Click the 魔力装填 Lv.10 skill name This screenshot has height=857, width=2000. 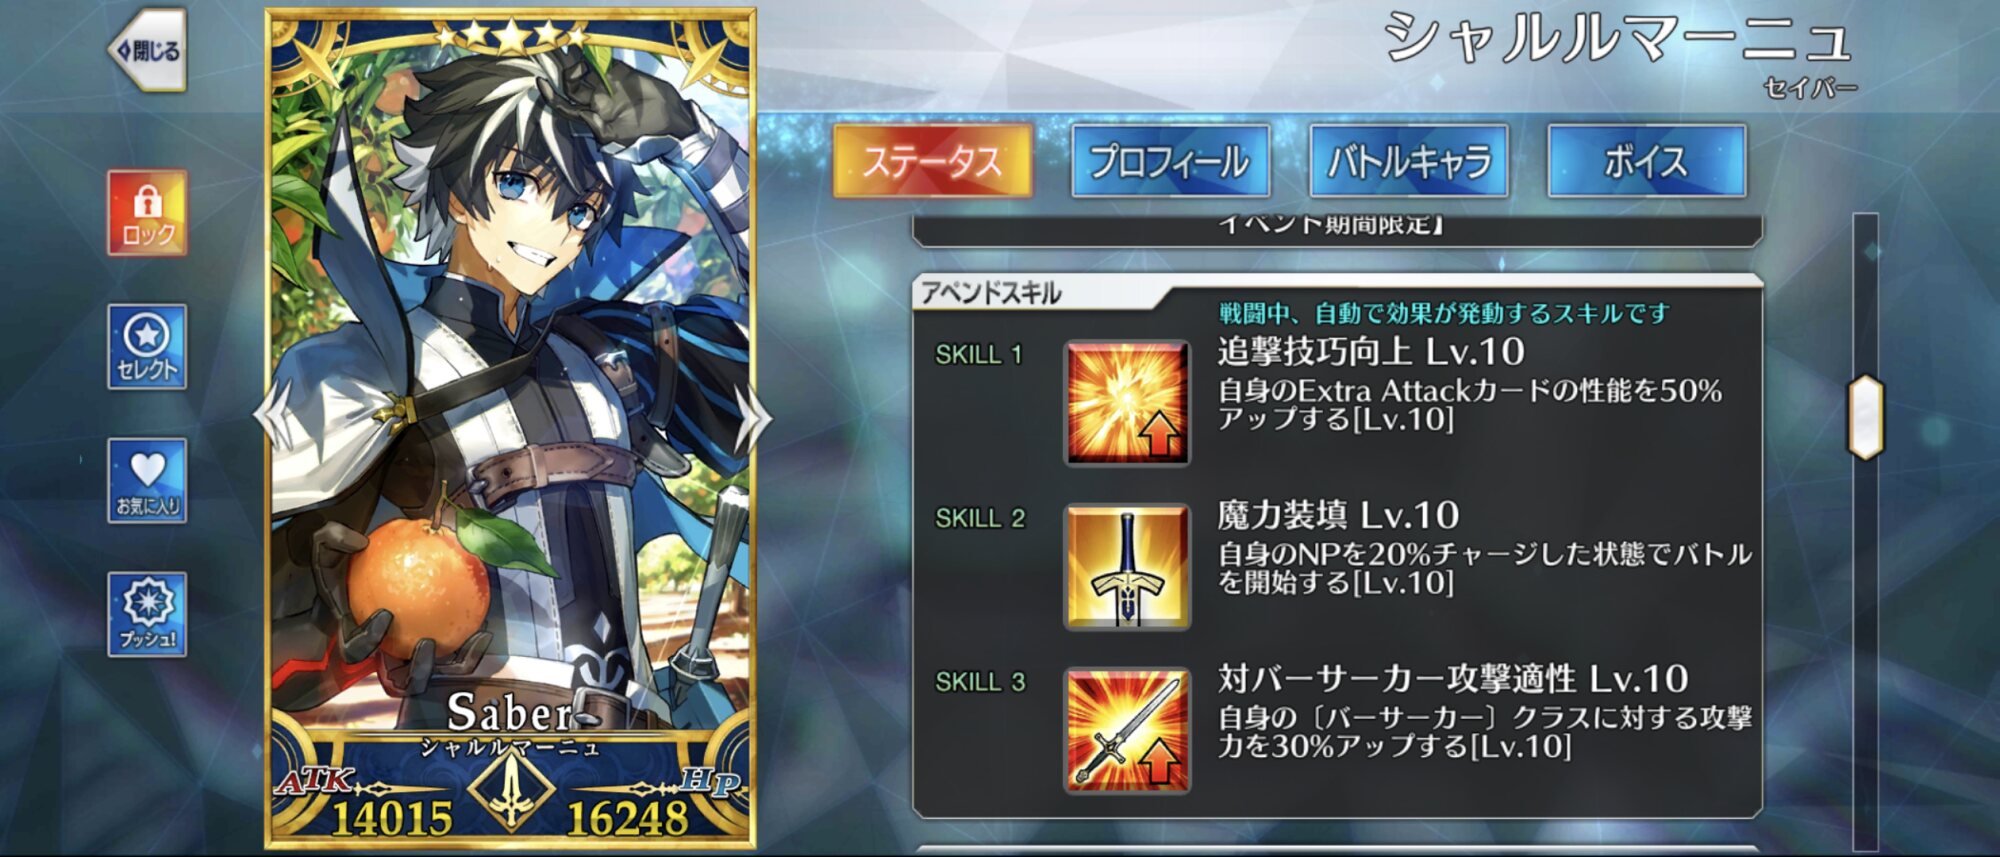pyautogui.click(x=1338, y=515)
